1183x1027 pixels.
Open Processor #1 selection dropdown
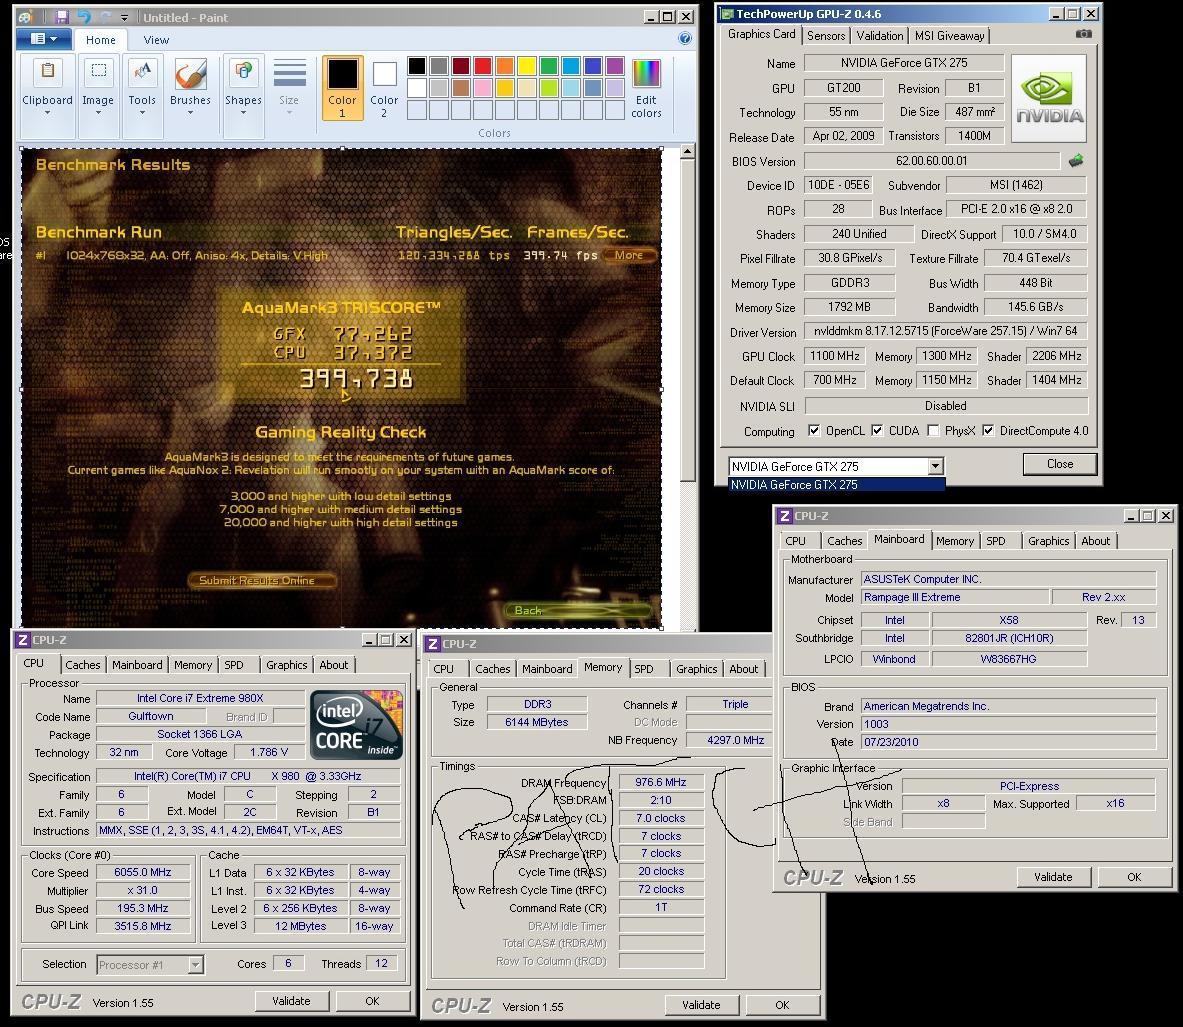[x=195, y=964]
